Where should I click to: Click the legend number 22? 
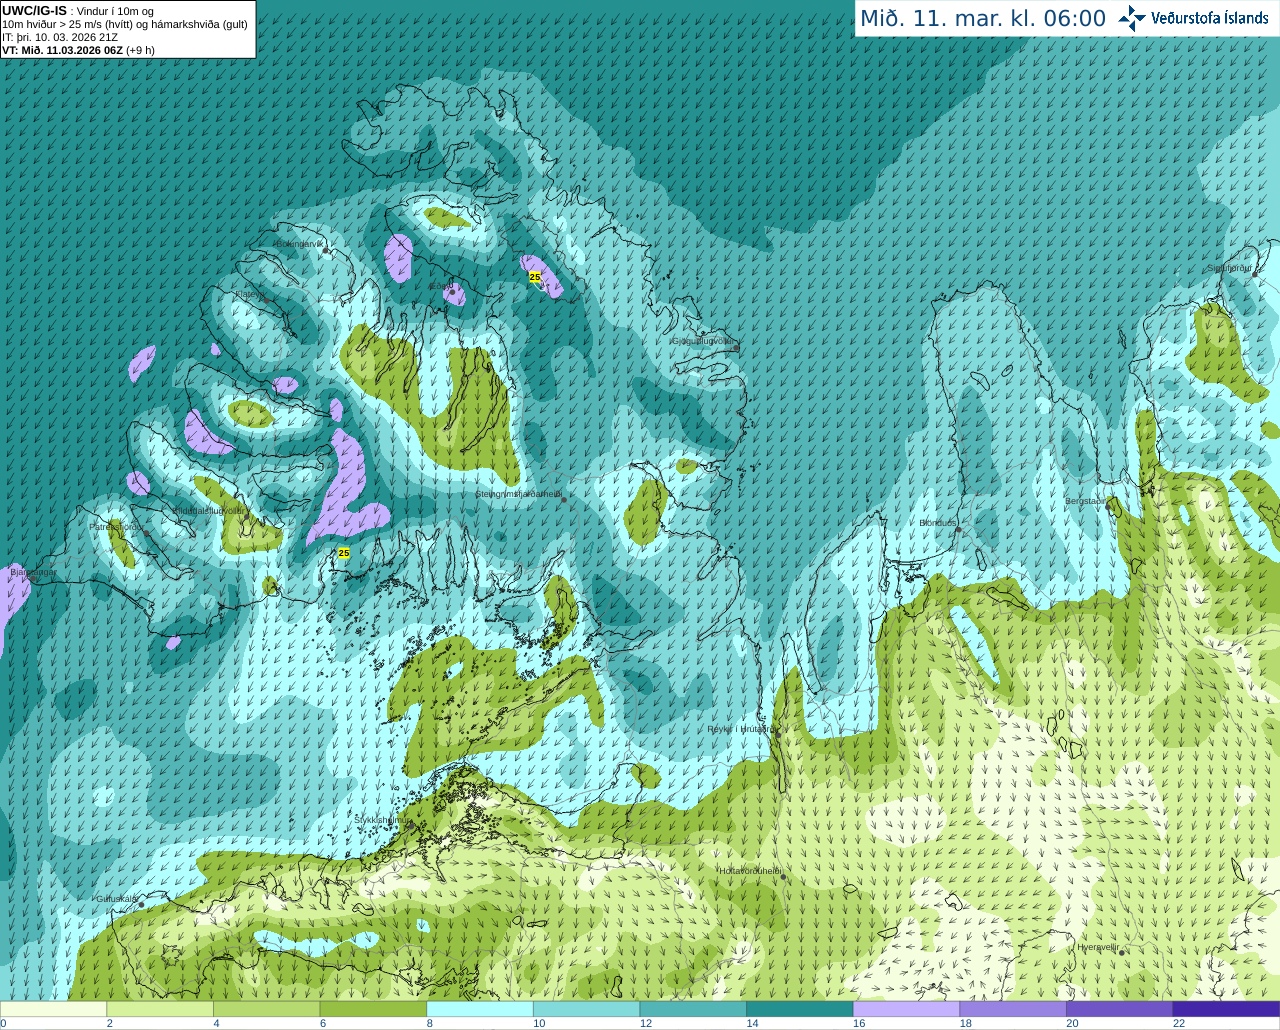tap(1179, 1023)
